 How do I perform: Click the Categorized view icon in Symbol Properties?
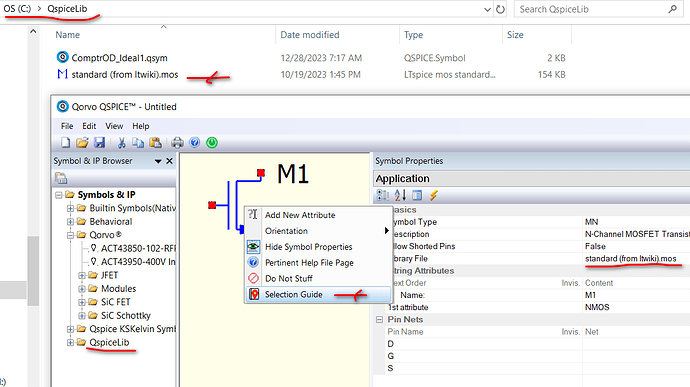tap(382, 195)
